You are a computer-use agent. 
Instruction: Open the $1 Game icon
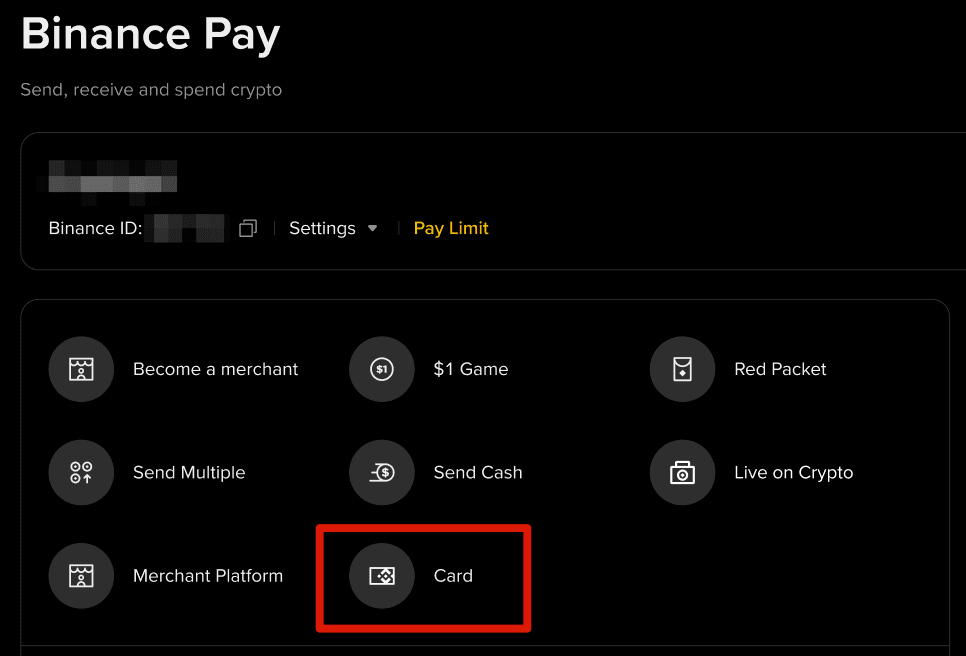coord(382,369)
